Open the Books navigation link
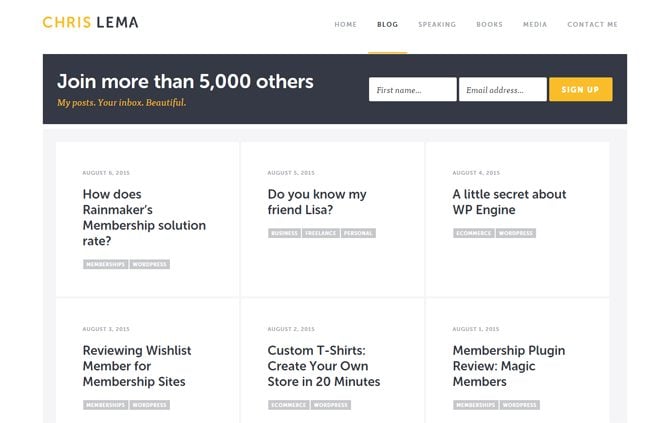This screenshot has width=670, height=423. point(489,24)
